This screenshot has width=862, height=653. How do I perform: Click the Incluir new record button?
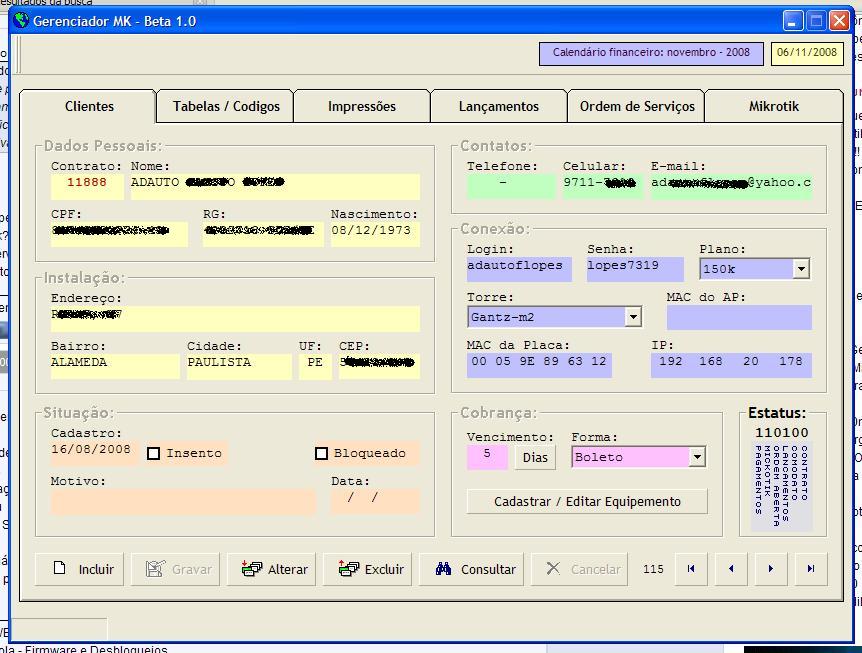[x=83, y=569]
